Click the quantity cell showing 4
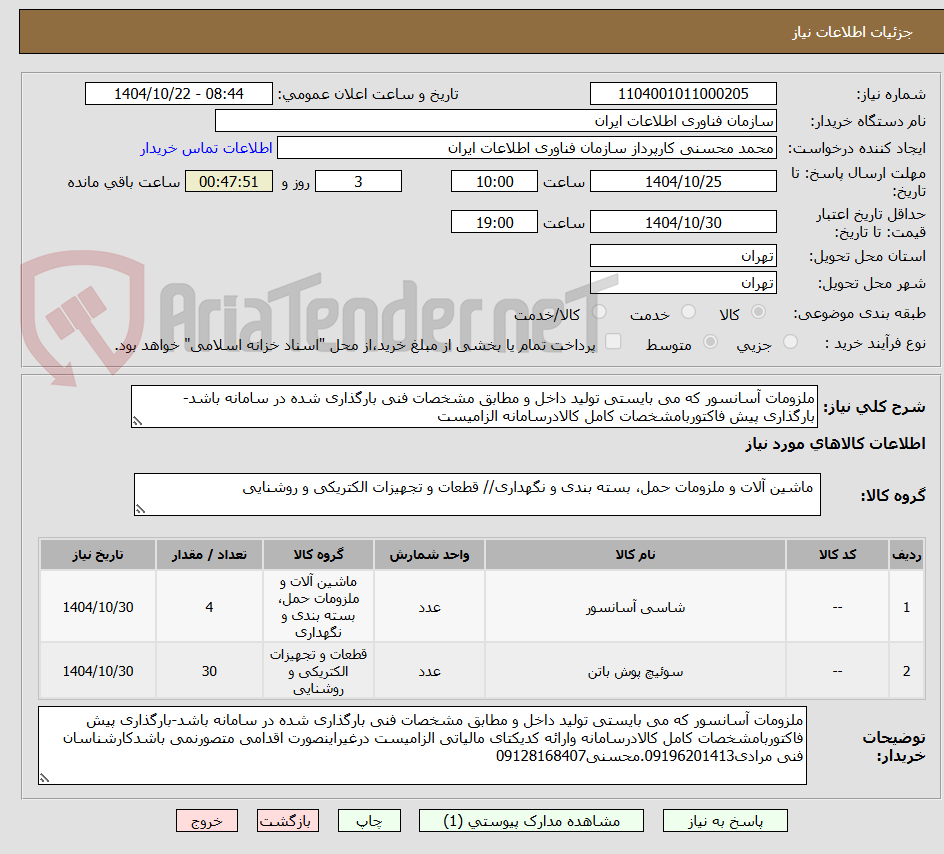The height and width of the screenshot is (854, 944). coord(210,607)
